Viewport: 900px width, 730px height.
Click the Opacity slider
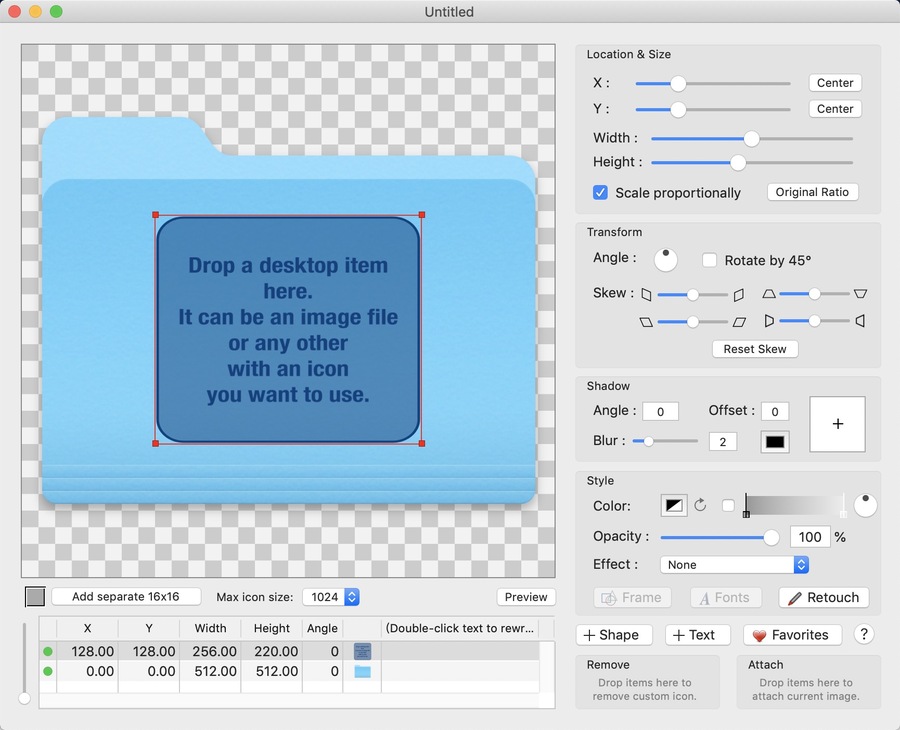click(x=720, y=538)
